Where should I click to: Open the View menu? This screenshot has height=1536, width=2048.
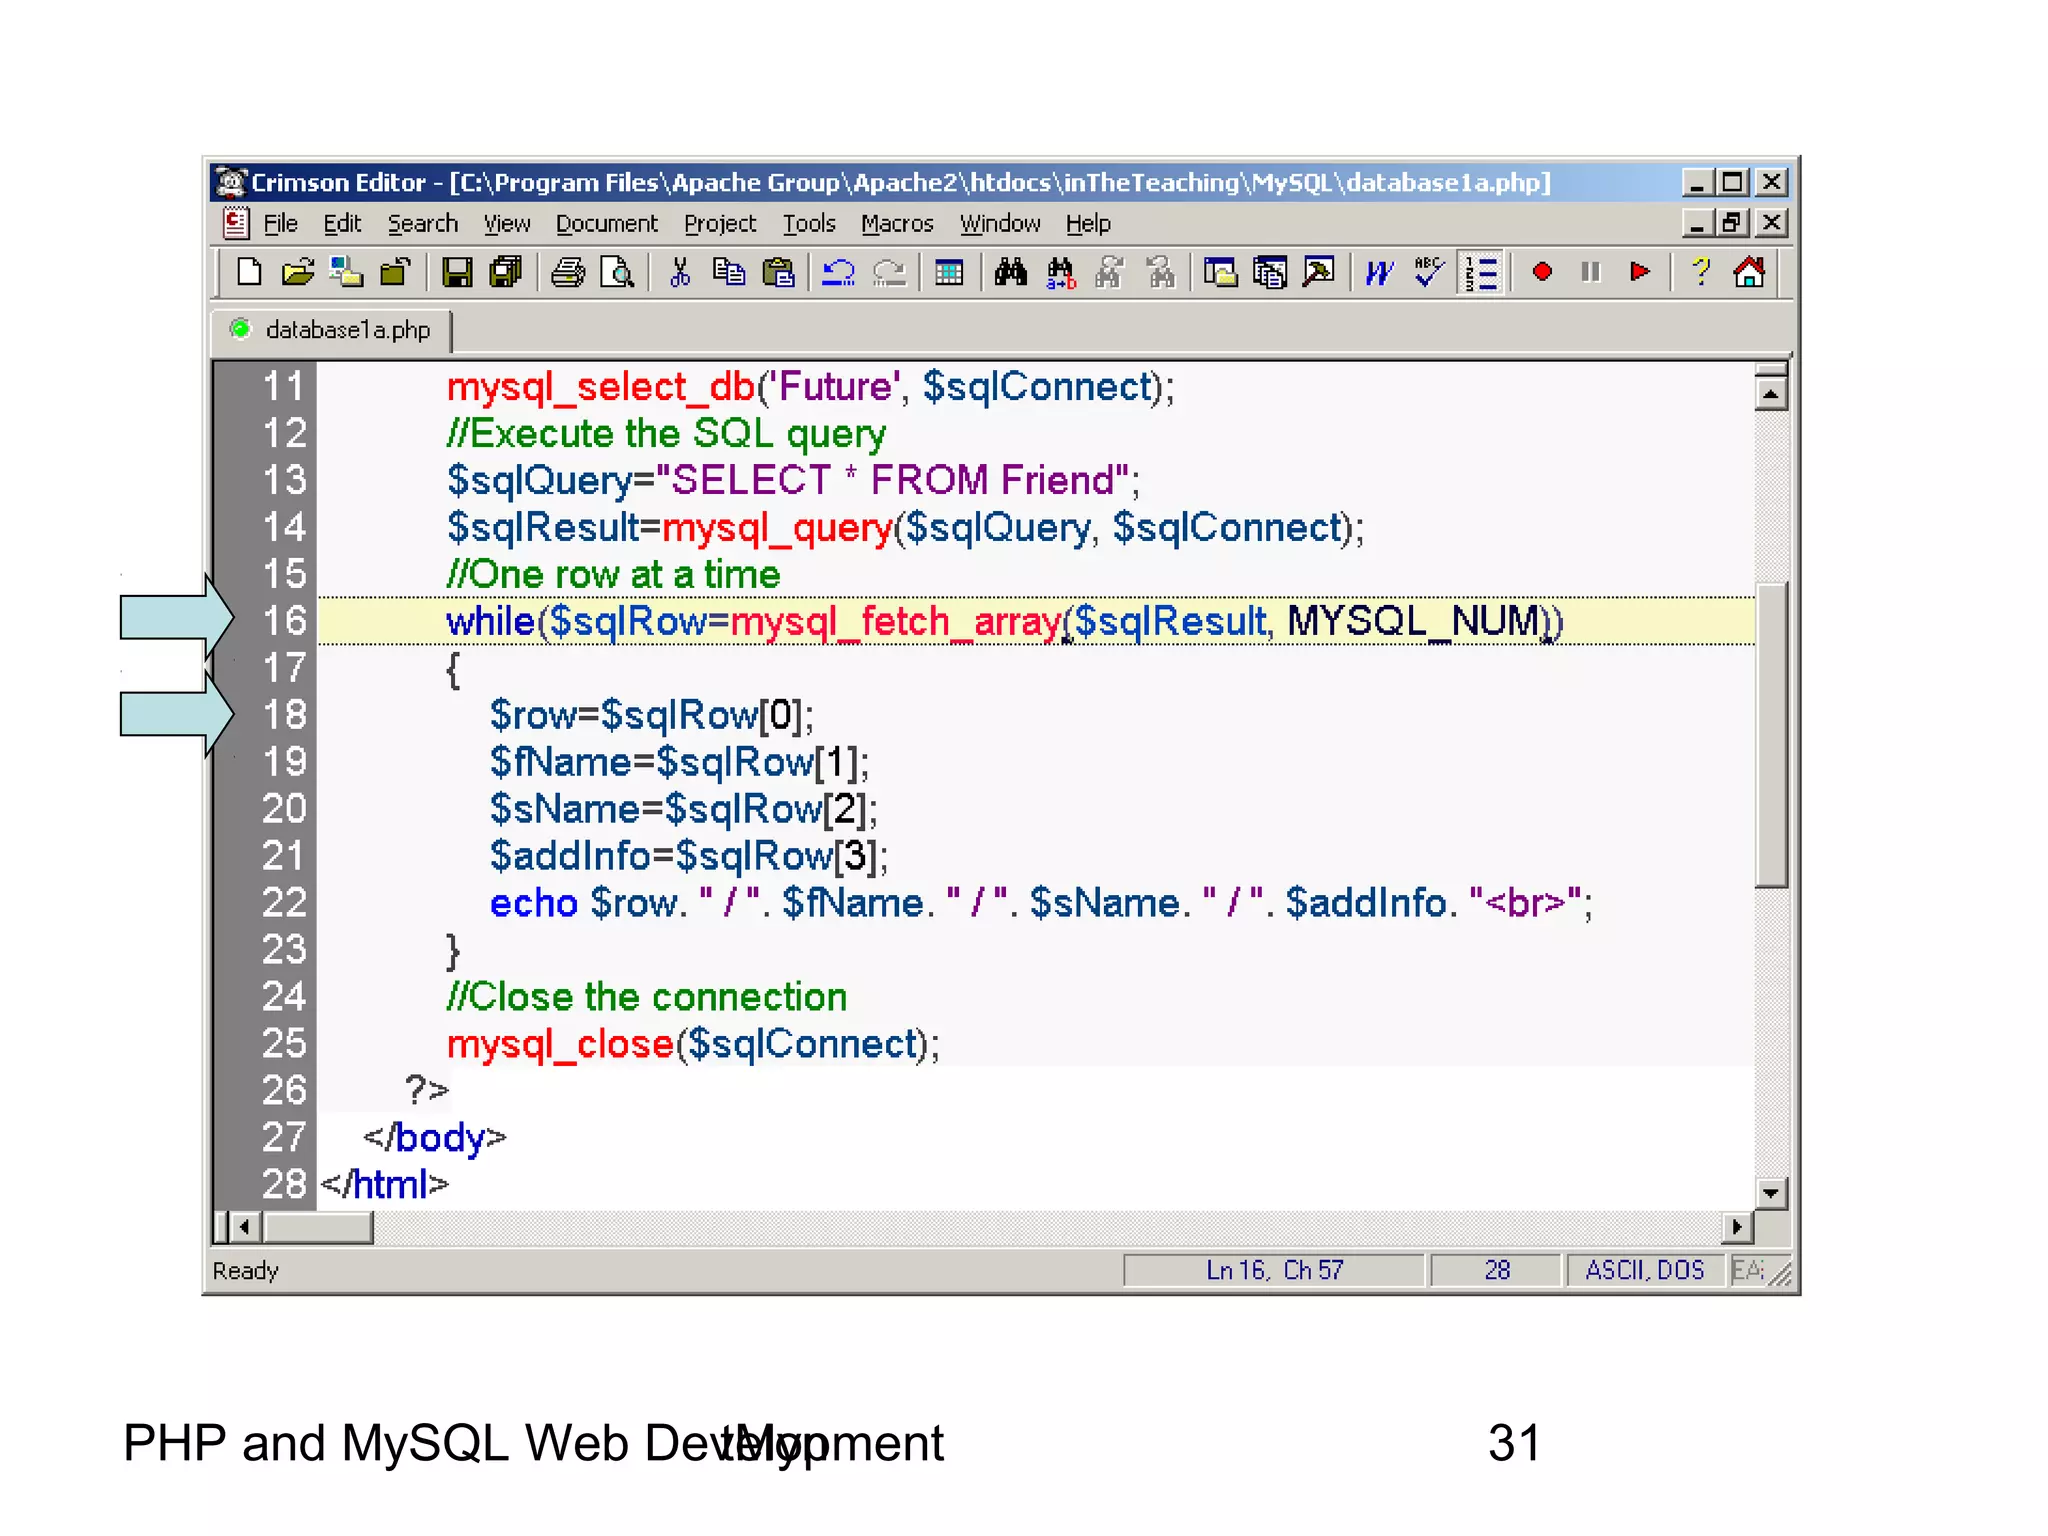pyautogui.click(x=507, y=224)
